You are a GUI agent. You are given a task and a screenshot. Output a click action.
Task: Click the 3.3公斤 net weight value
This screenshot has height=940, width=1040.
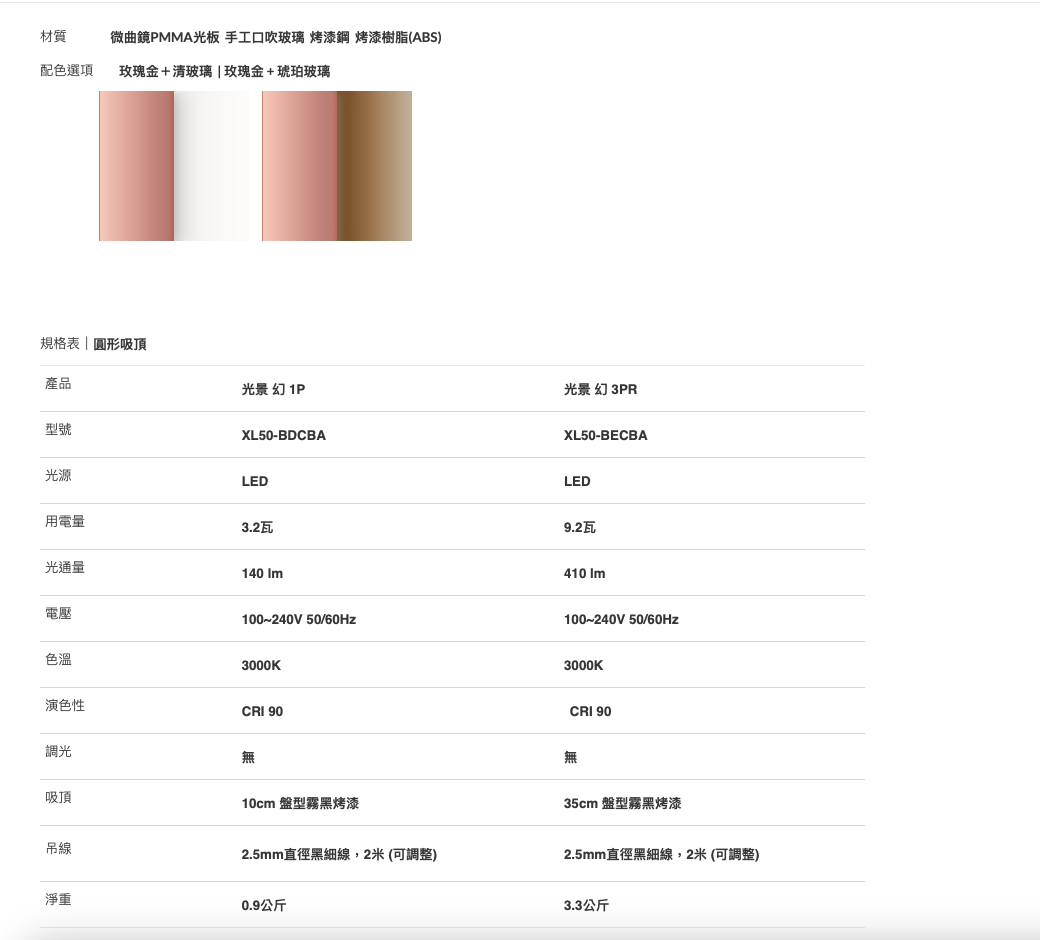tap(586, 906)
